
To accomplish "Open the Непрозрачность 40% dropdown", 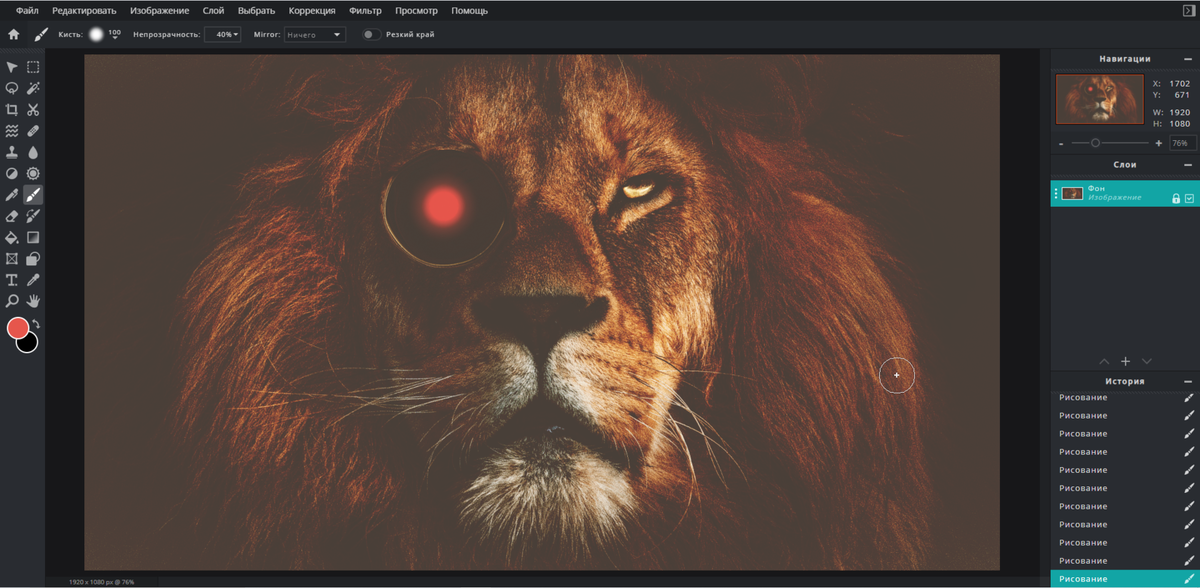I will tap(223, 34).
